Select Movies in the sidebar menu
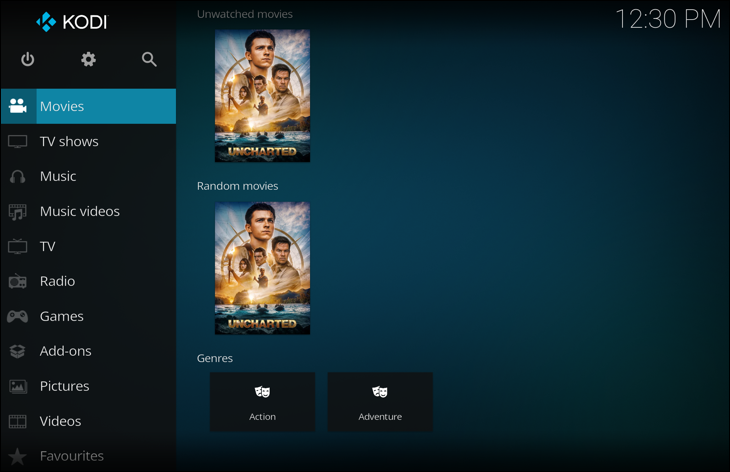This screenshot has width=730, height=472. pyautogui.click(x=88, y=106)
